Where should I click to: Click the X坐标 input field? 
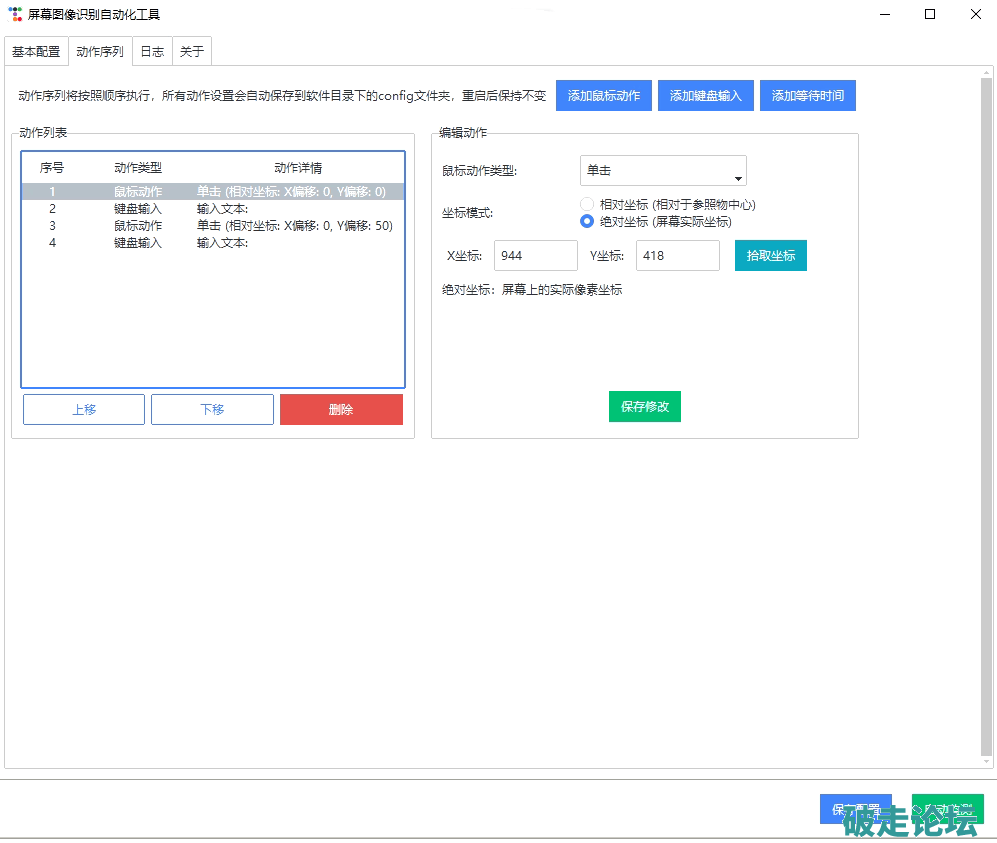coord(536,255)
